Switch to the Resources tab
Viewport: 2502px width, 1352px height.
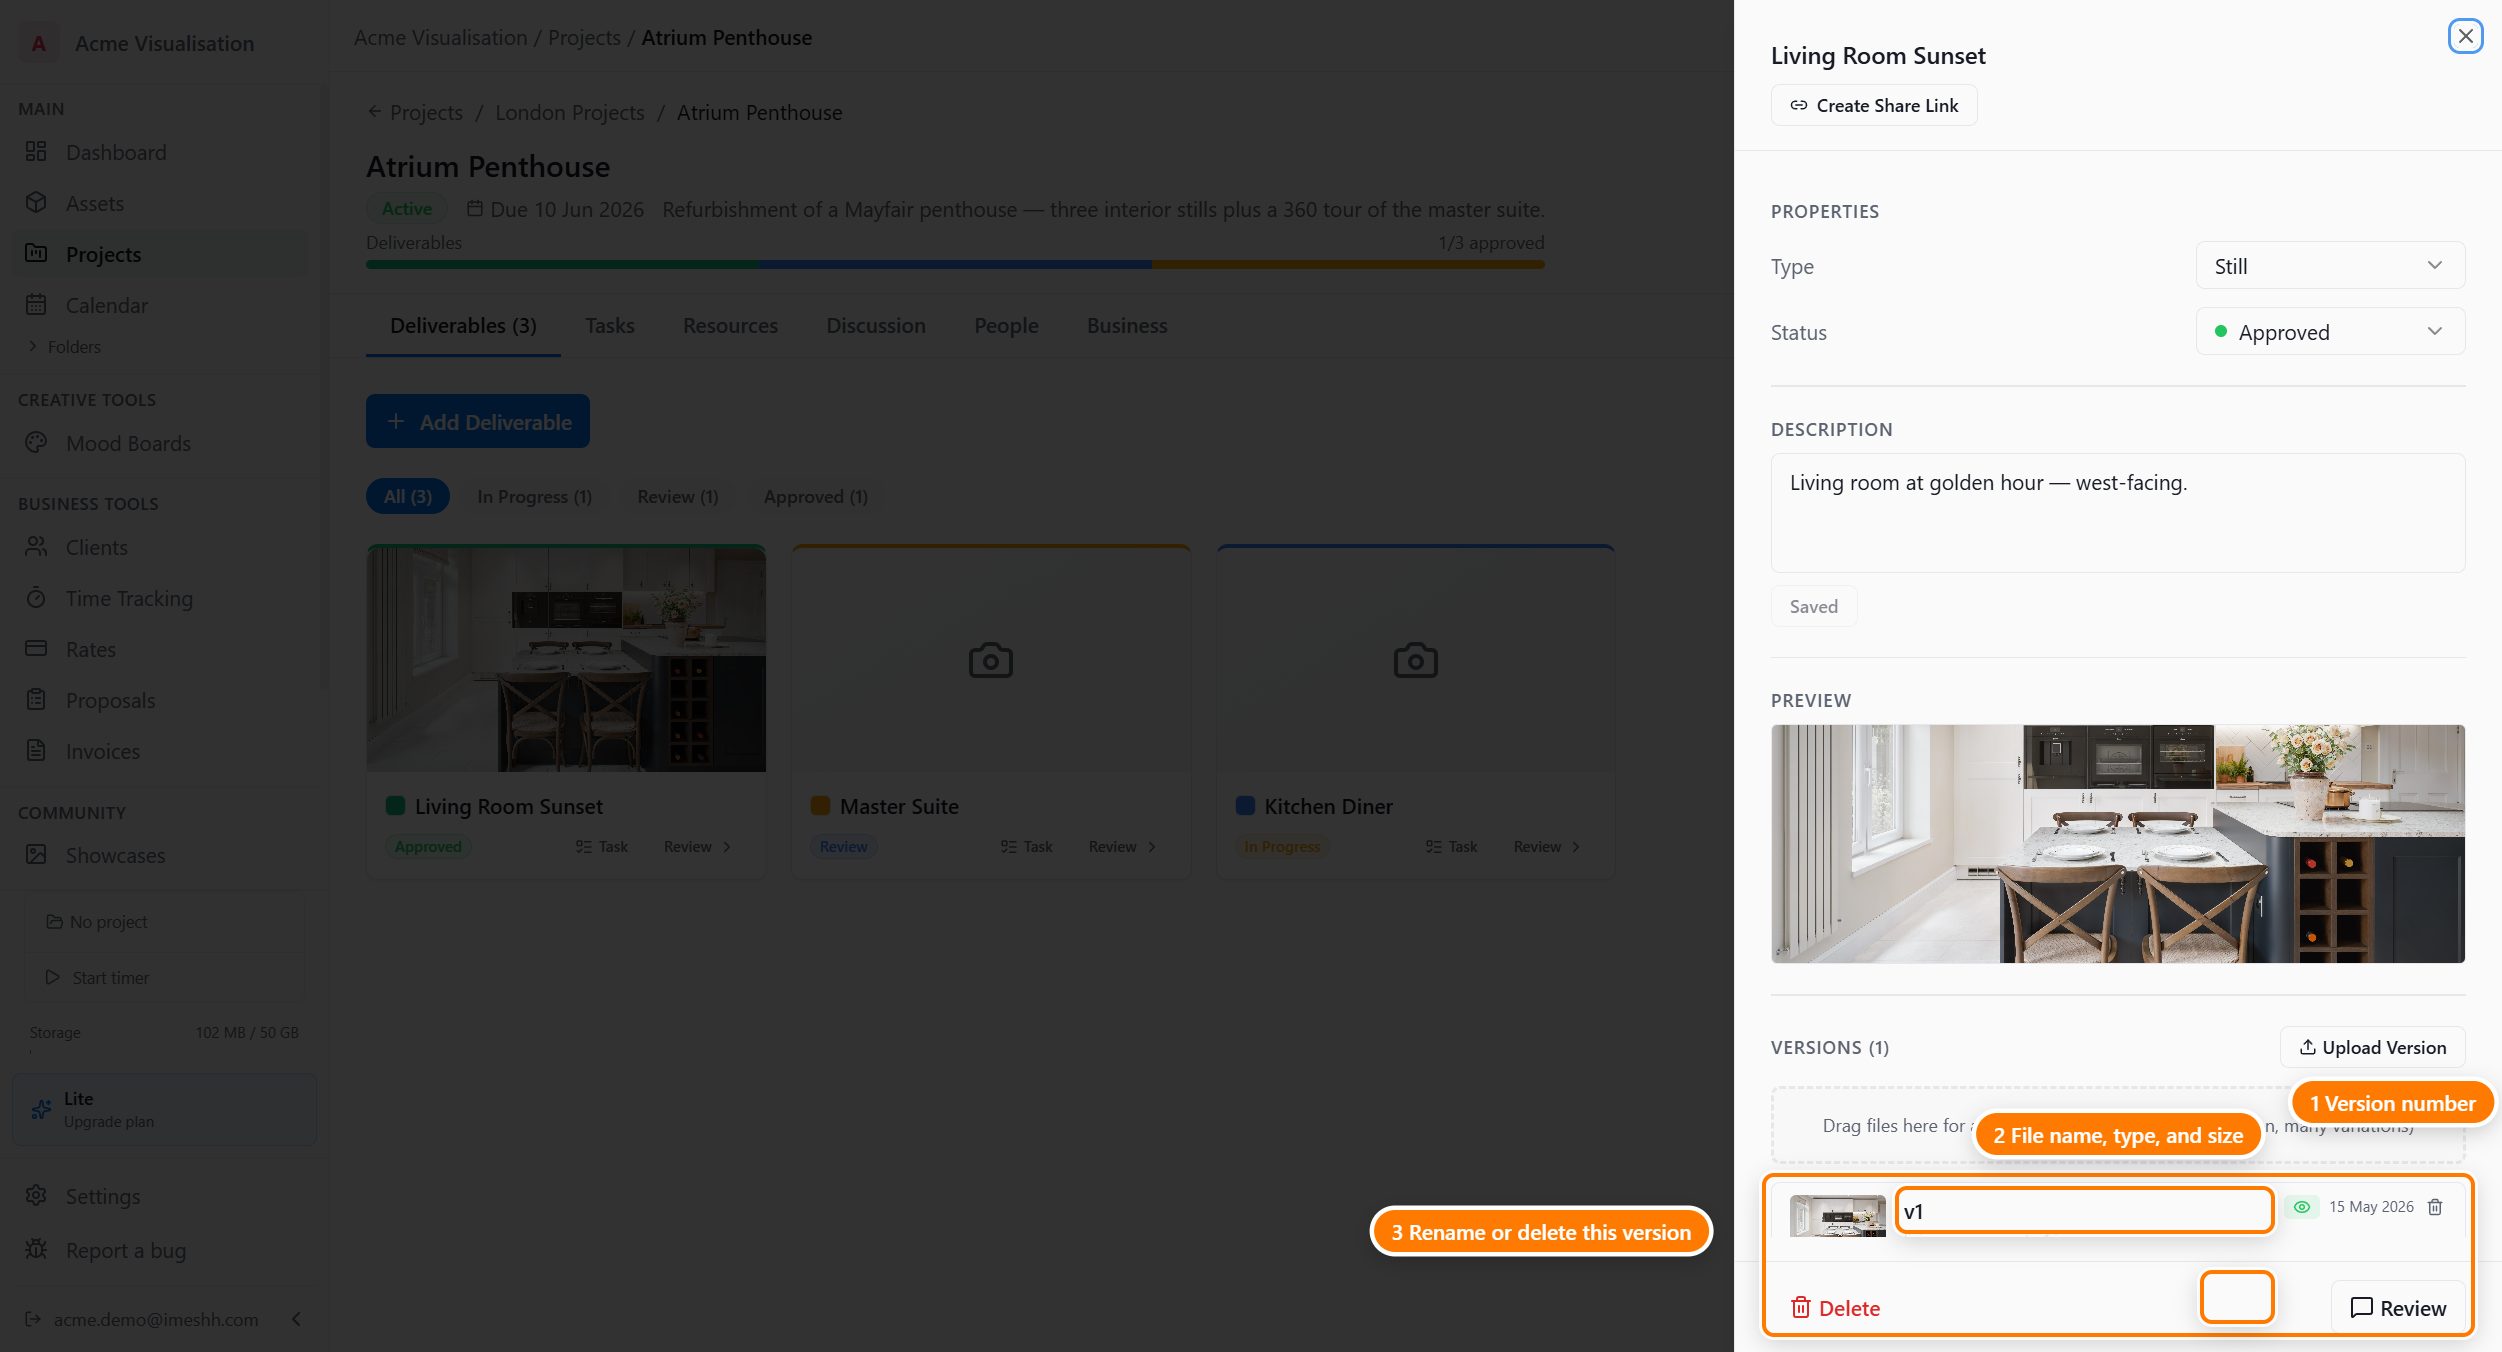[730, 326]
